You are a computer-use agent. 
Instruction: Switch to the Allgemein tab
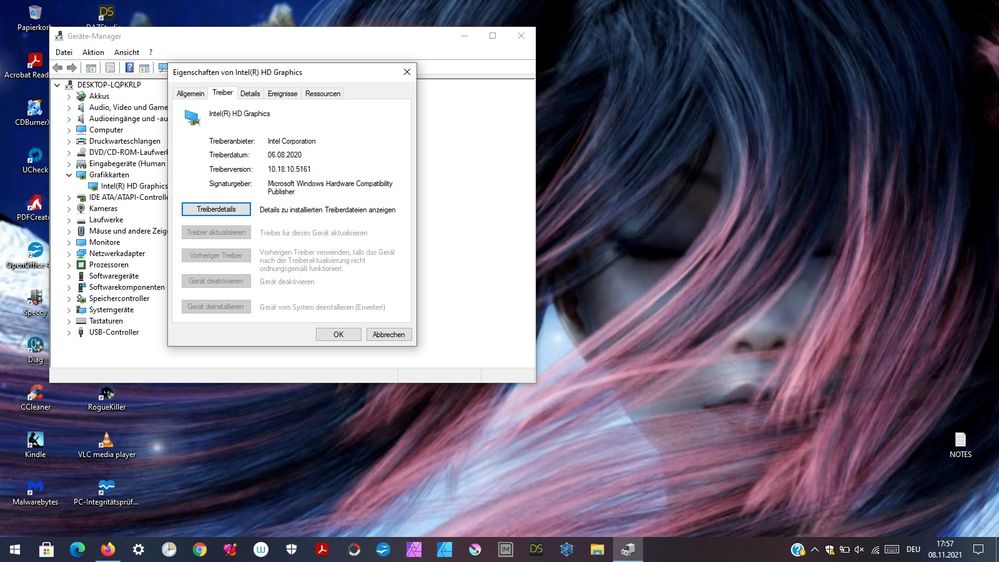(190, 94)
